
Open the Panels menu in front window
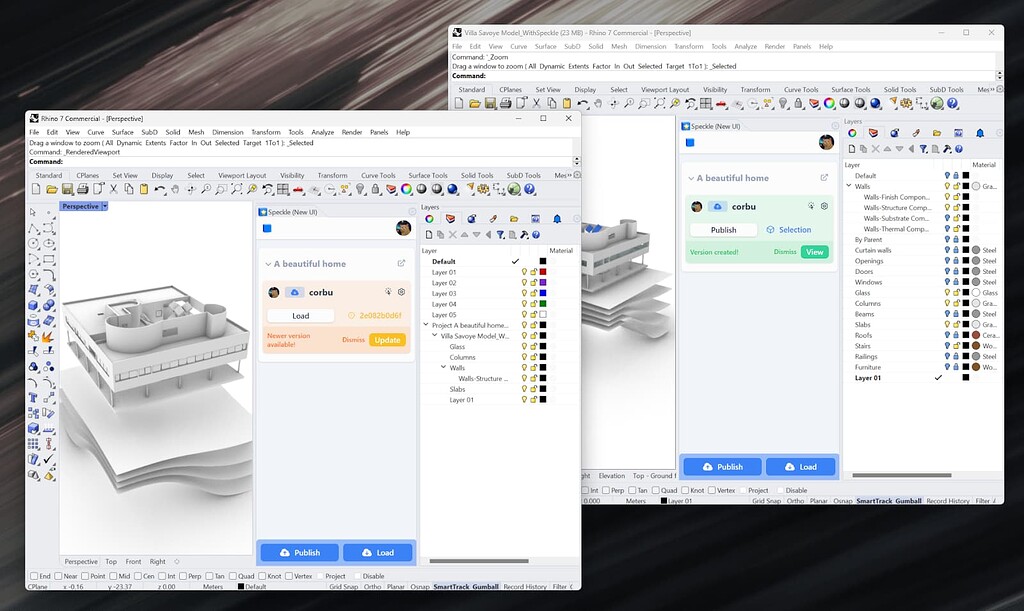pos(379,132)
